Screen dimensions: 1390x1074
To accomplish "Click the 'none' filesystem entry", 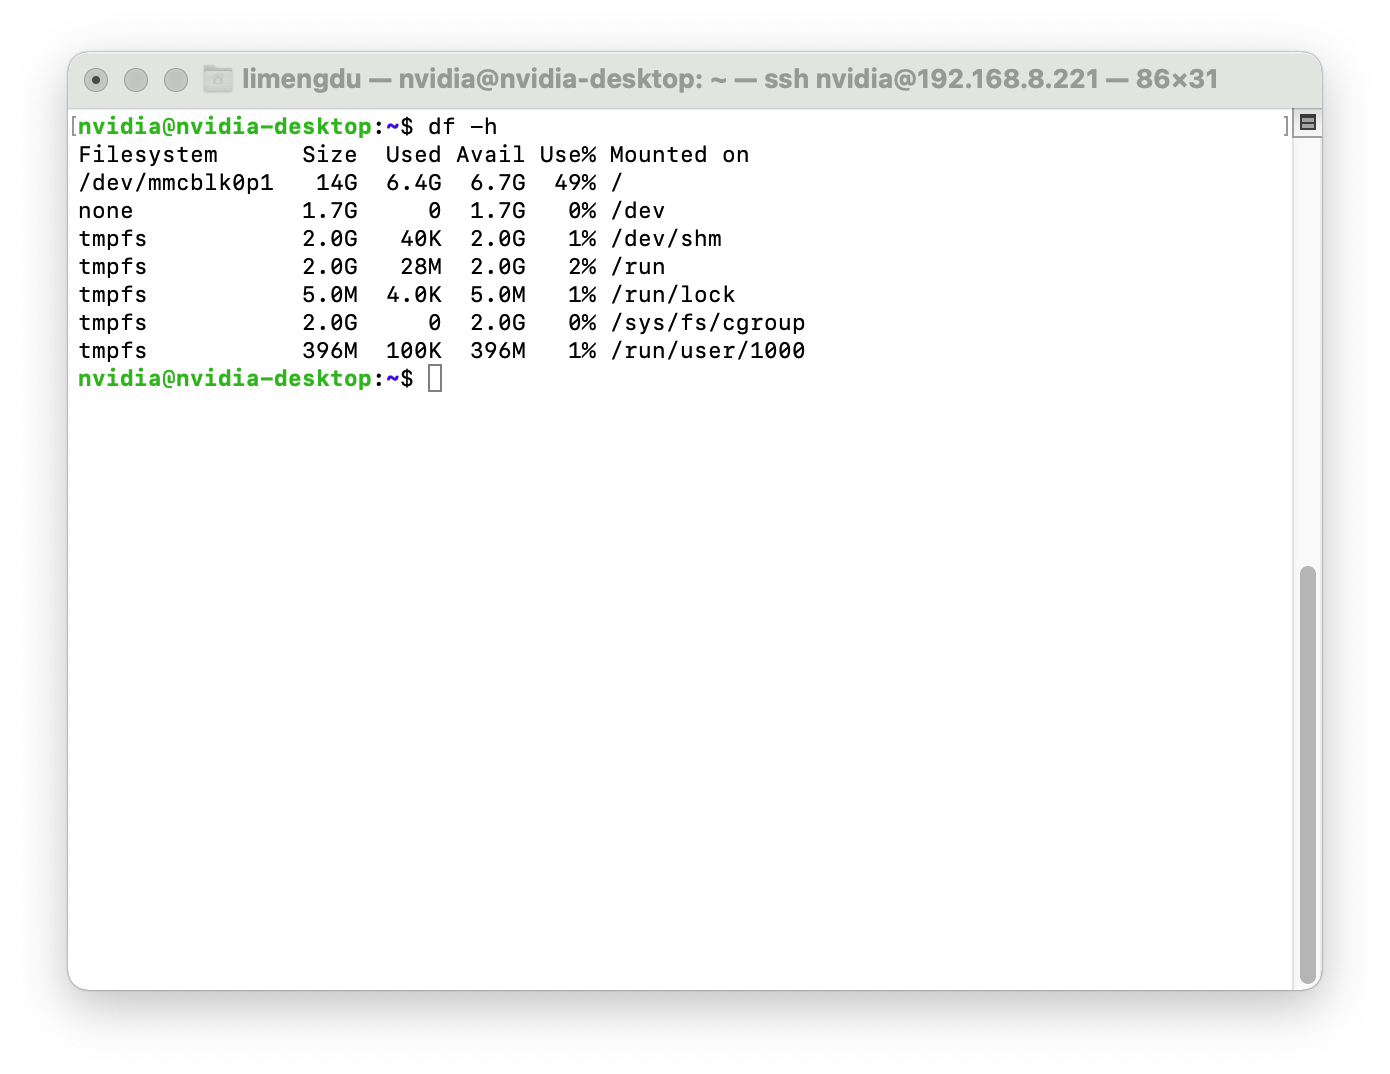I will tap(106, 211).
